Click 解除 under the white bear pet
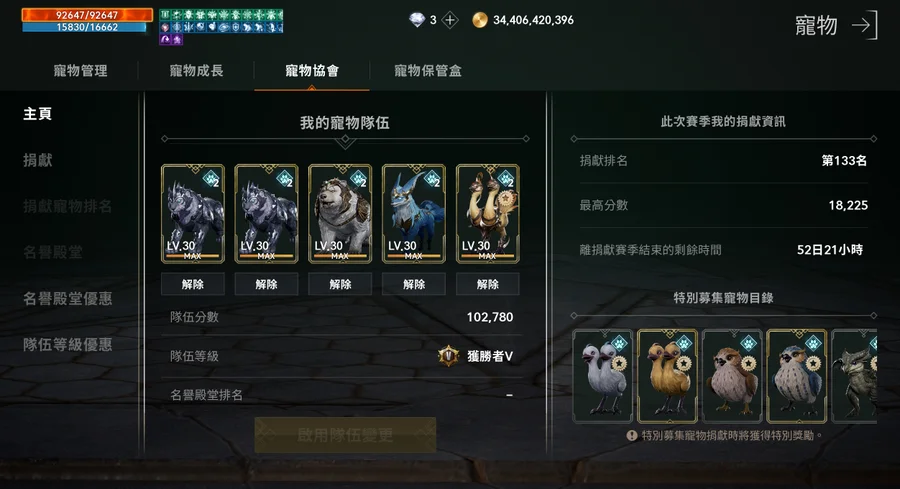 pos(340,284)
